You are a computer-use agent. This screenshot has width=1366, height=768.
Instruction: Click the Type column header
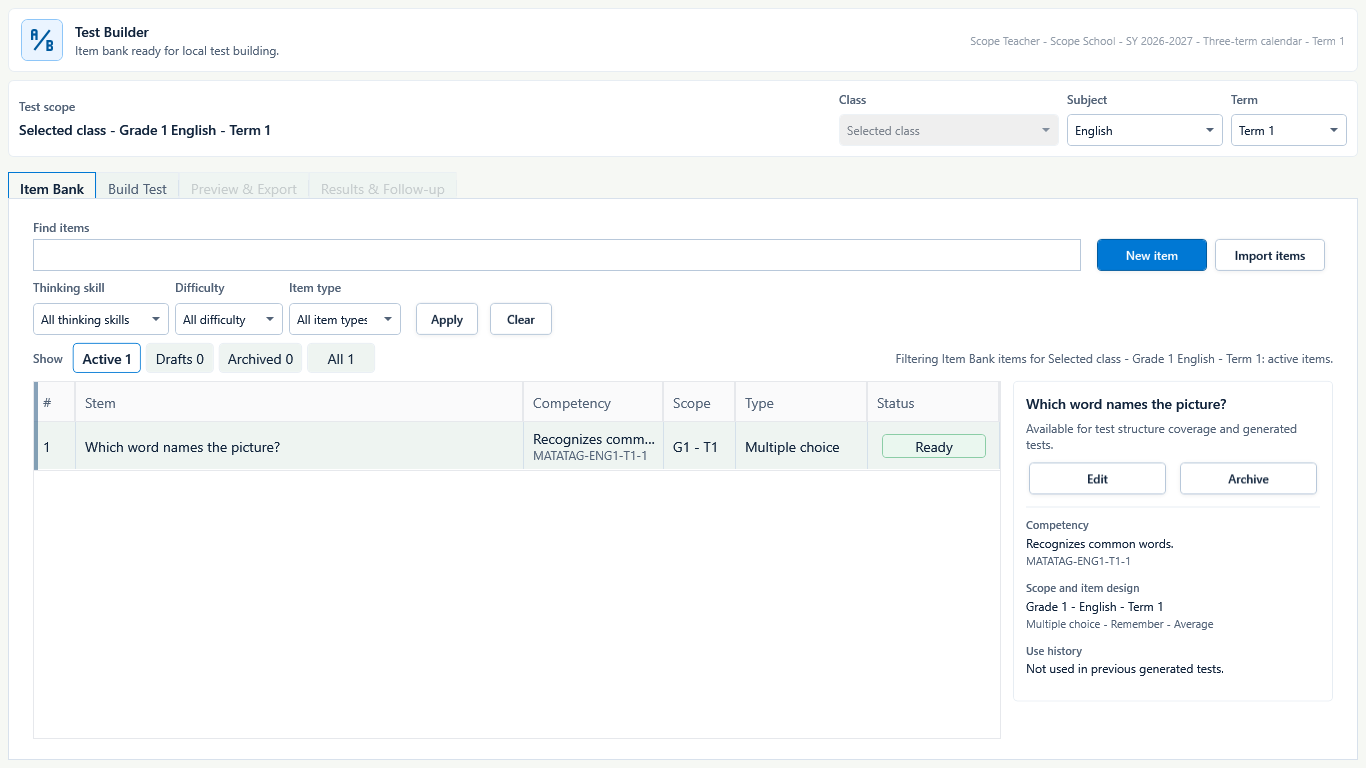[801, 403]
